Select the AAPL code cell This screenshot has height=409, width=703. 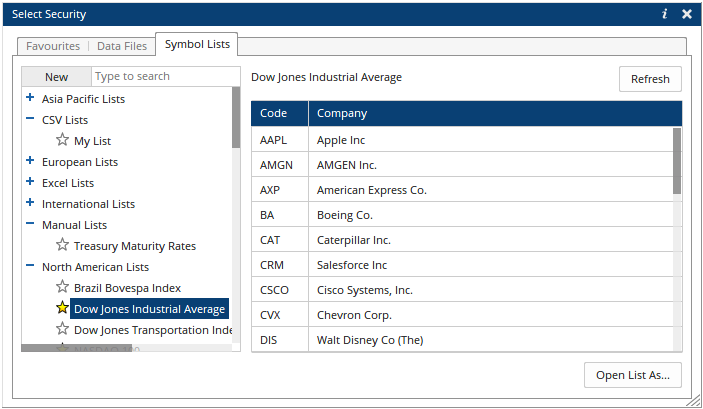pyautogui.click(x=280, y=140)
